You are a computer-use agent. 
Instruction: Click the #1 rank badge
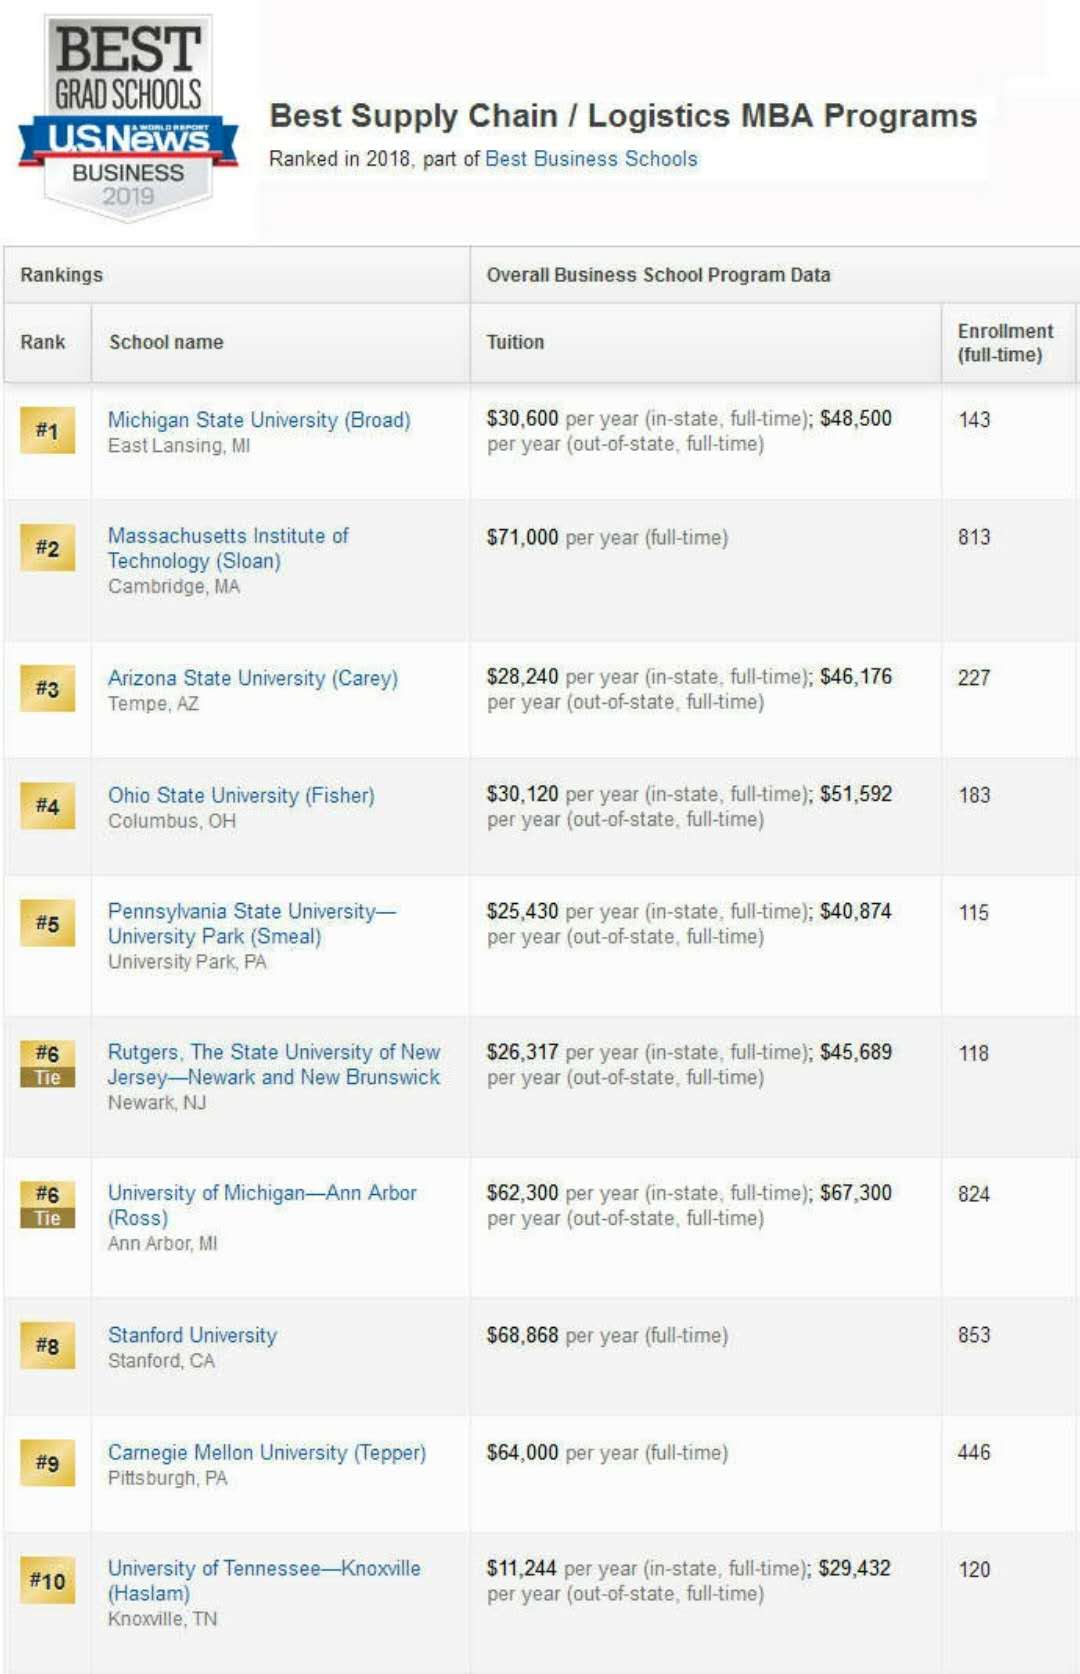click(x=47, y=431)
